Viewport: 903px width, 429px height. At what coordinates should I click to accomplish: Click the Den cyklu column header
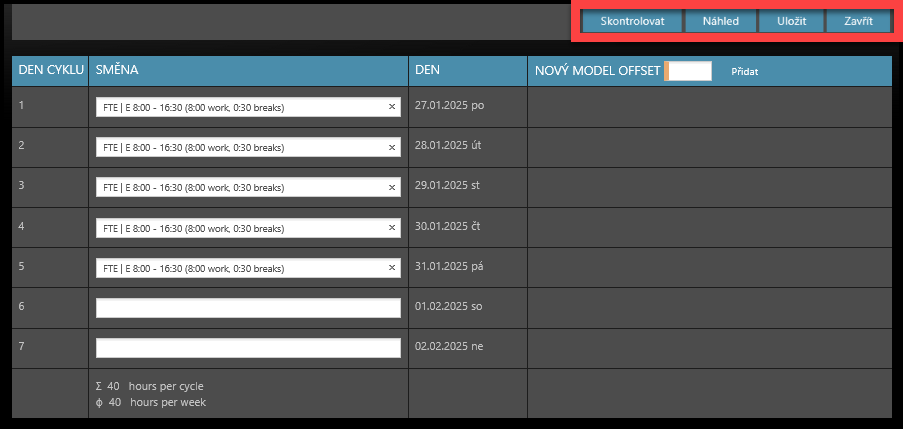[x=50, y=71]
